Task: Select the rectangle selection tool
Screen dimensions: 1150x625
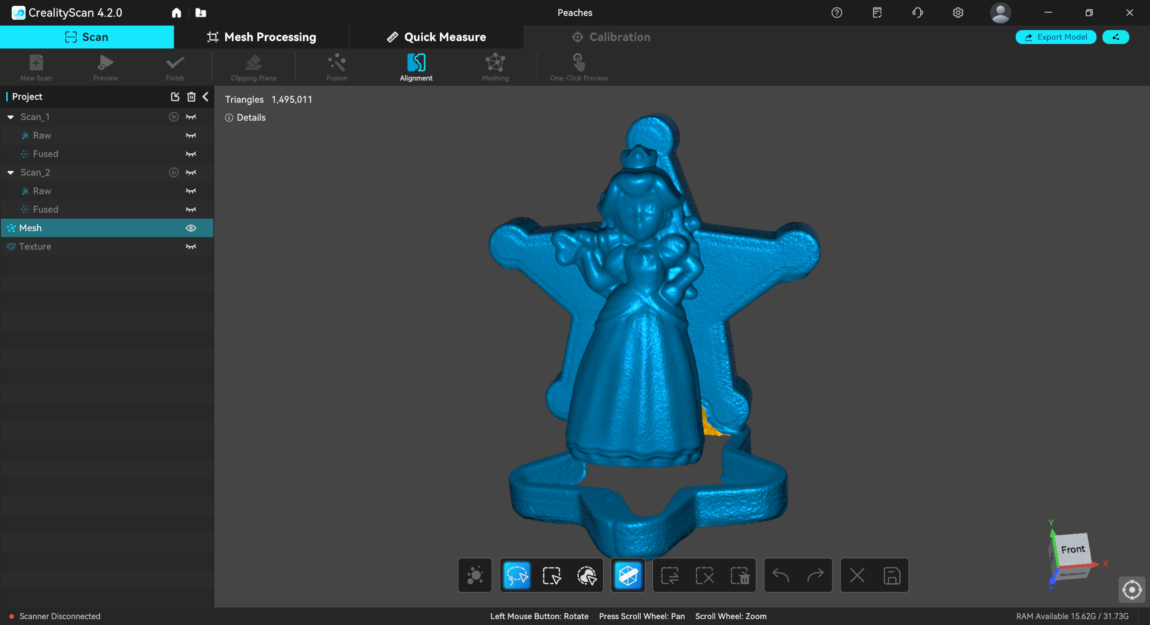Action: pyautogui.click(x=551, y=575)
